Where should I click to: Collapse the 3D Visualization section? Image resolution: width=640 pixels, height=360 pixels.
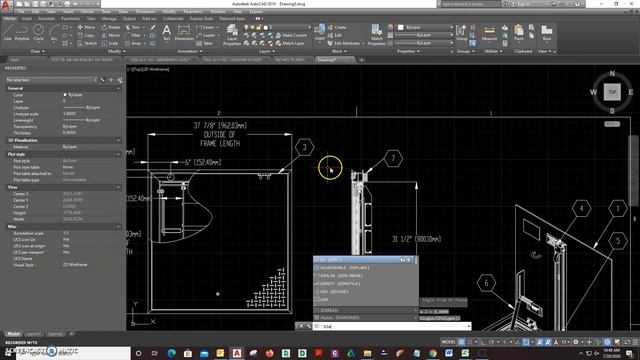118,140
